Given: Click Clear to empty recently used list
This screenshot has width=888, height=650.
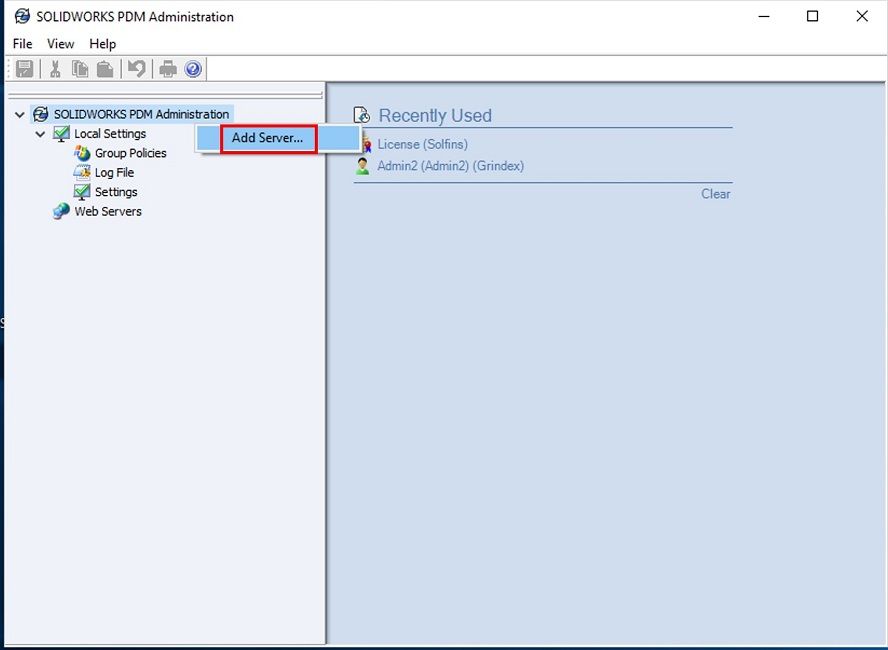Looking at the screenshot, I should [715, 194].
